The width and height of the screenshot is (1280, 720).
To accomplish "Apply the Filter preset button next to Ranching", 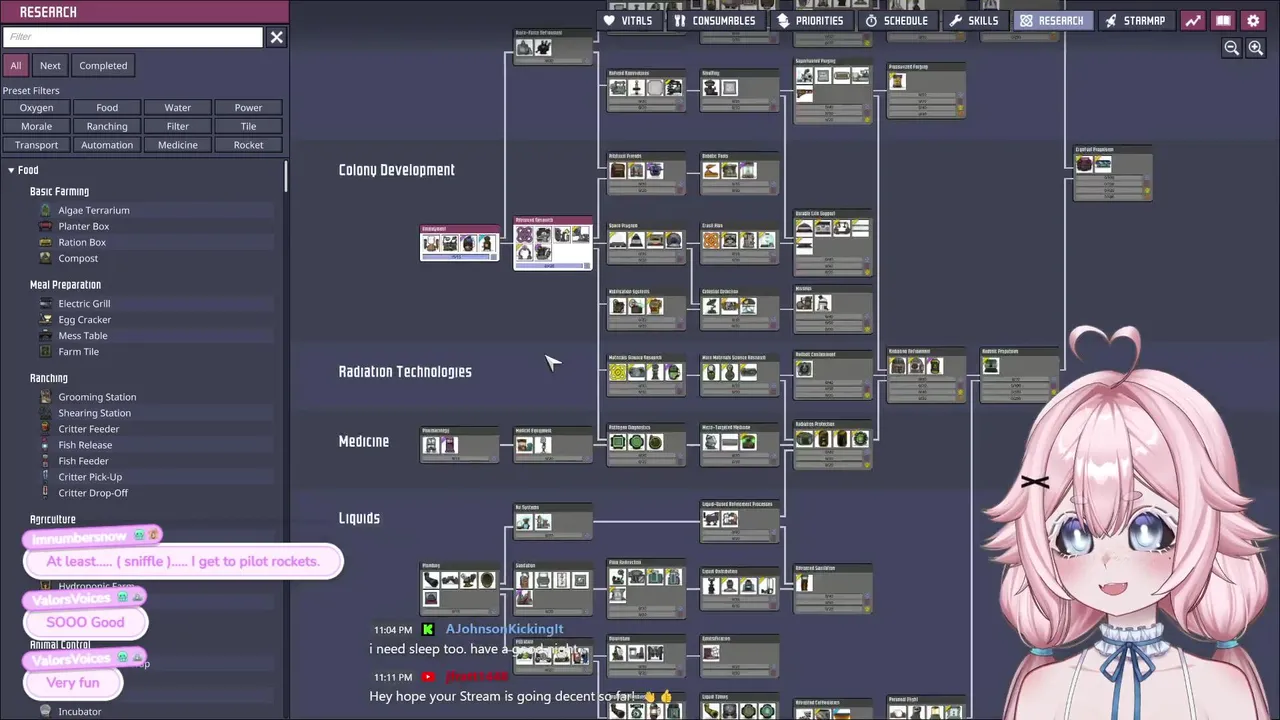I will coord(178,126).
